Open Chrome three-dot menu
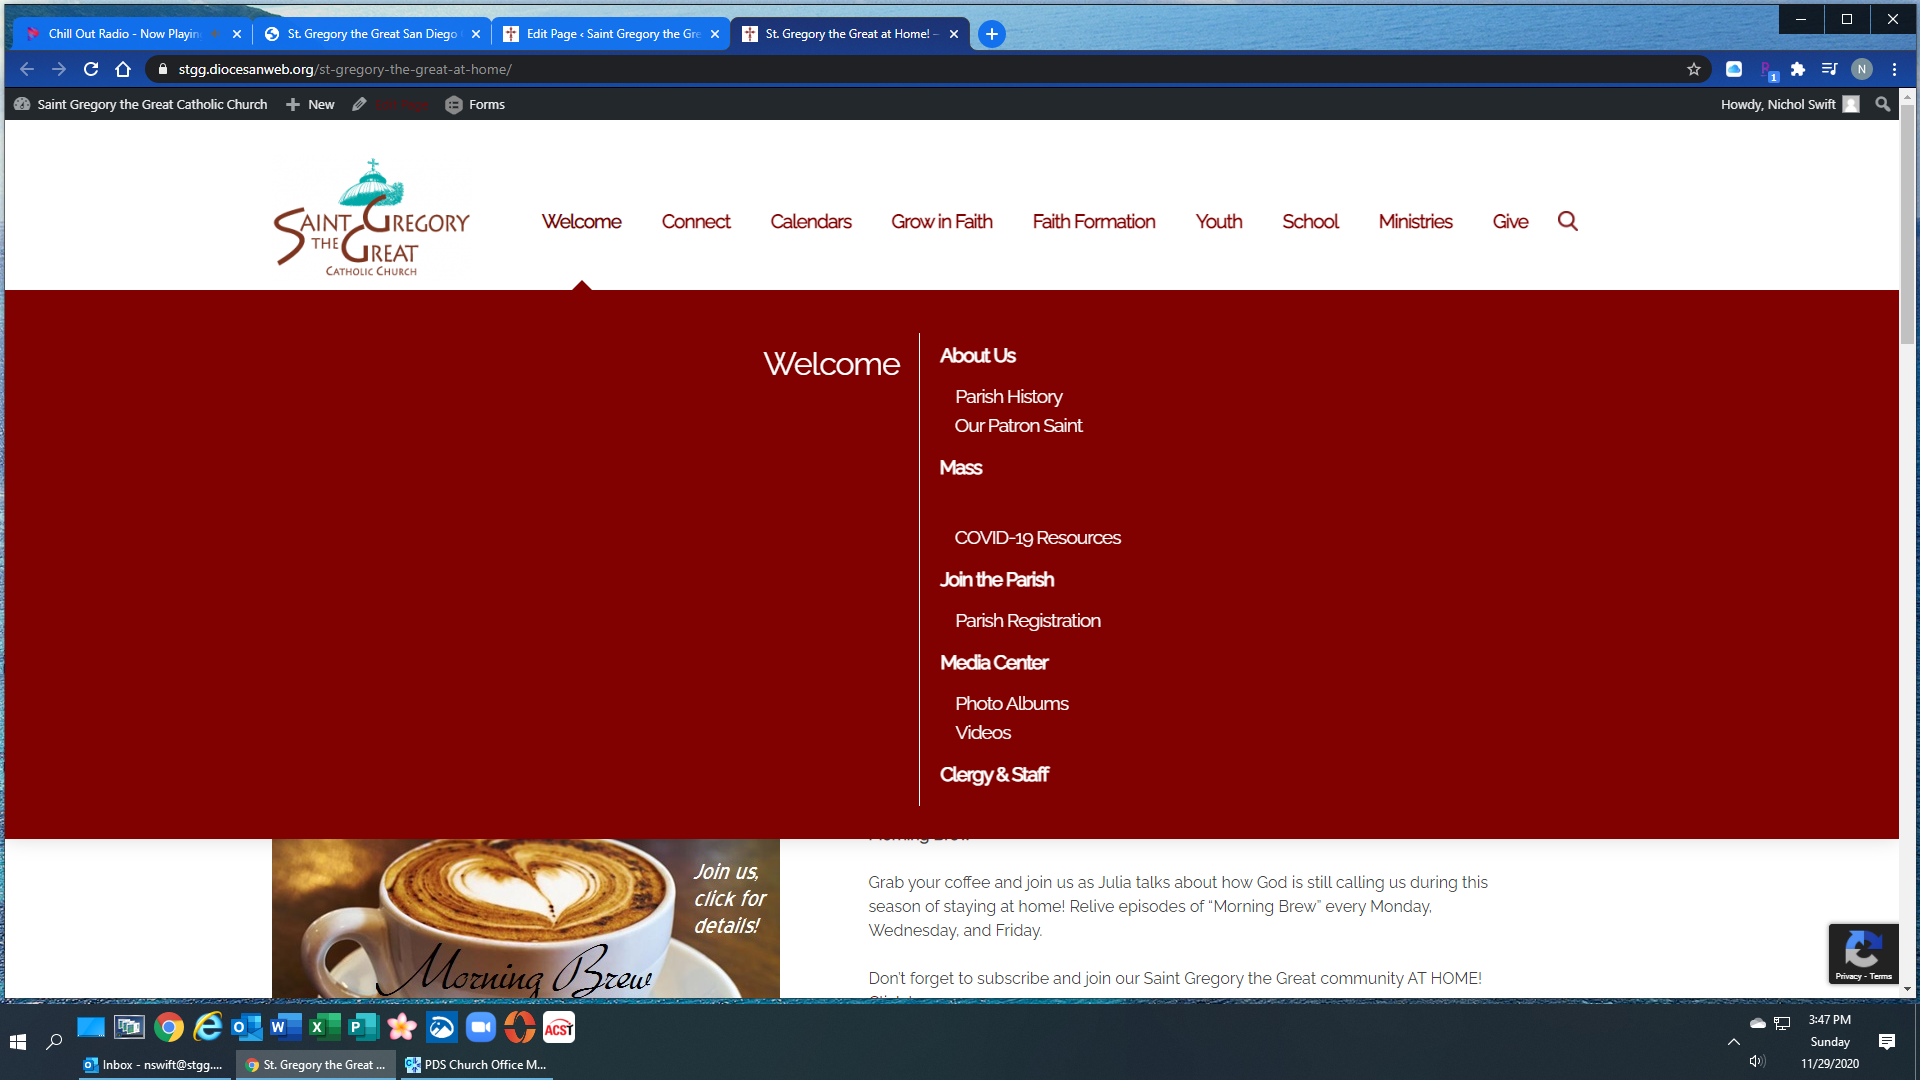 (1894, 69)
